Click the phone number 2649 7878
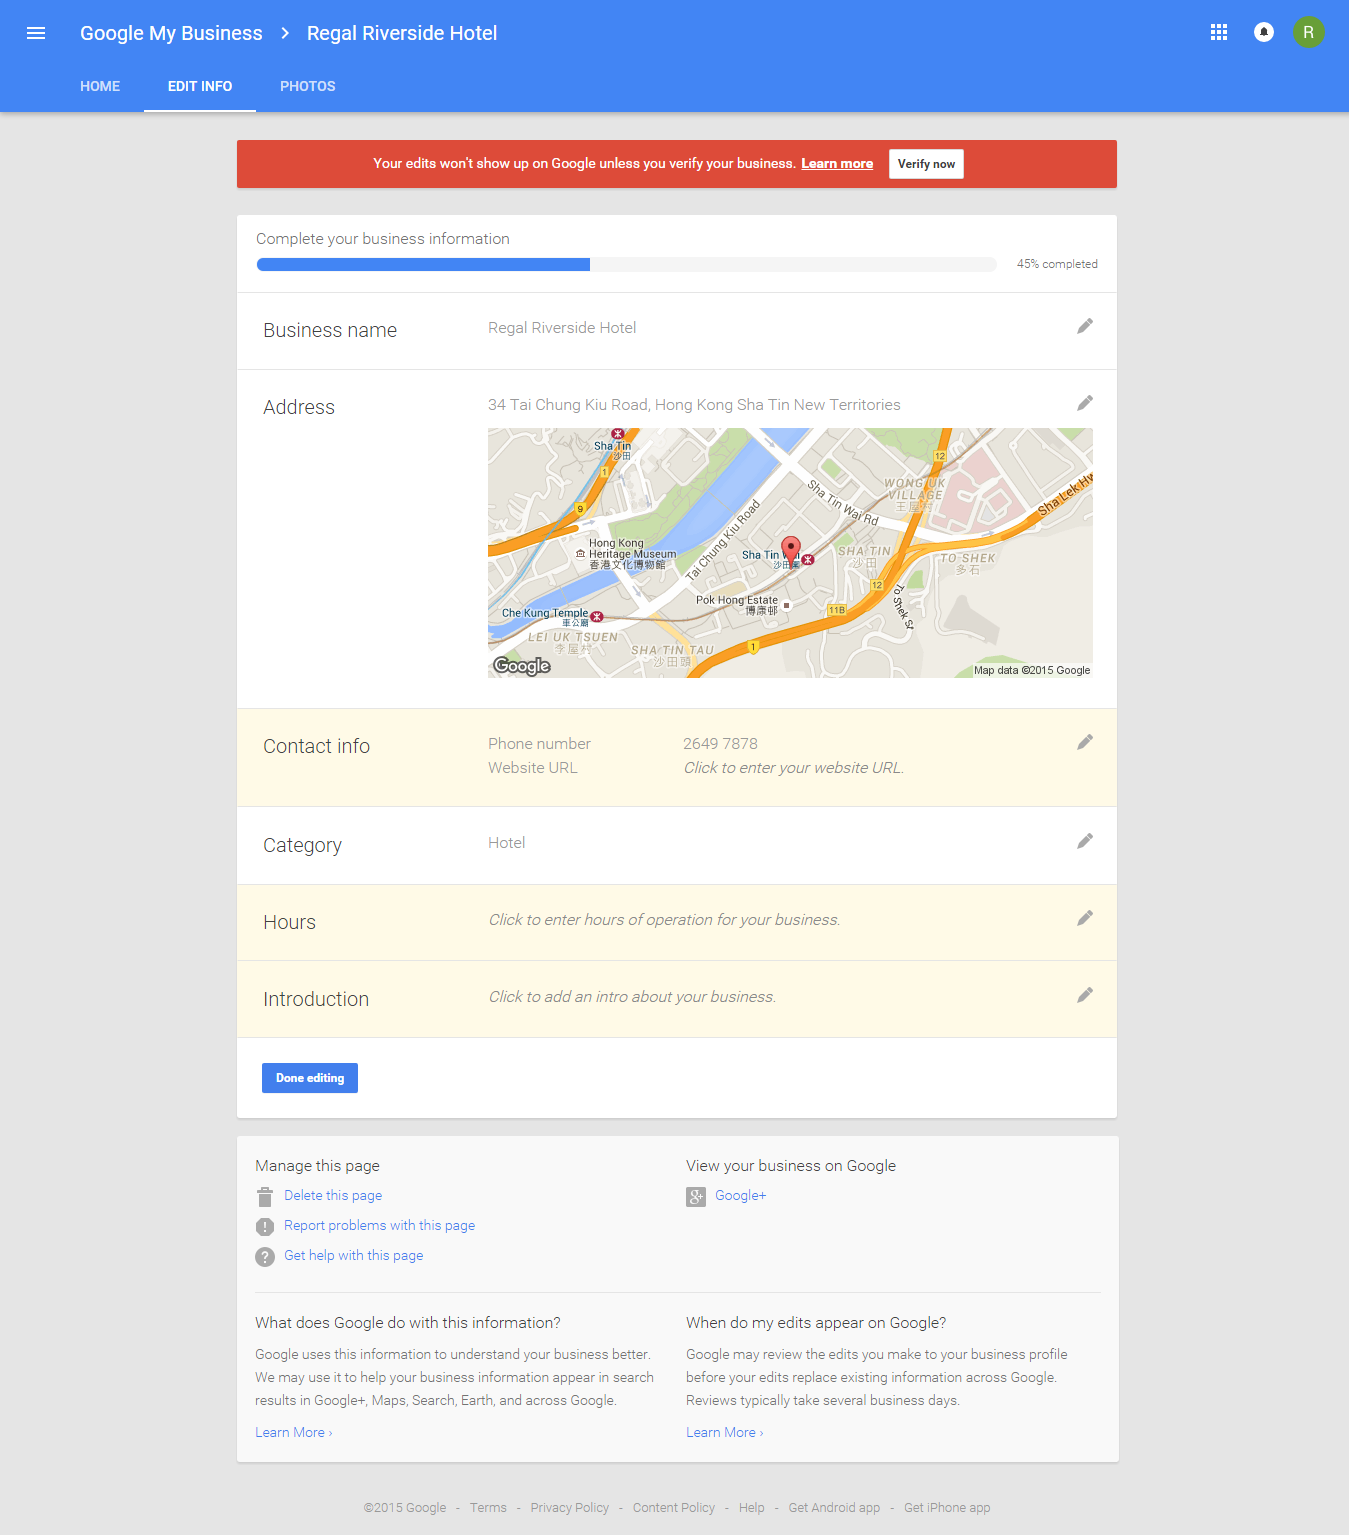The width and height of the screenshot is (1349, 1535). (720, 744)
